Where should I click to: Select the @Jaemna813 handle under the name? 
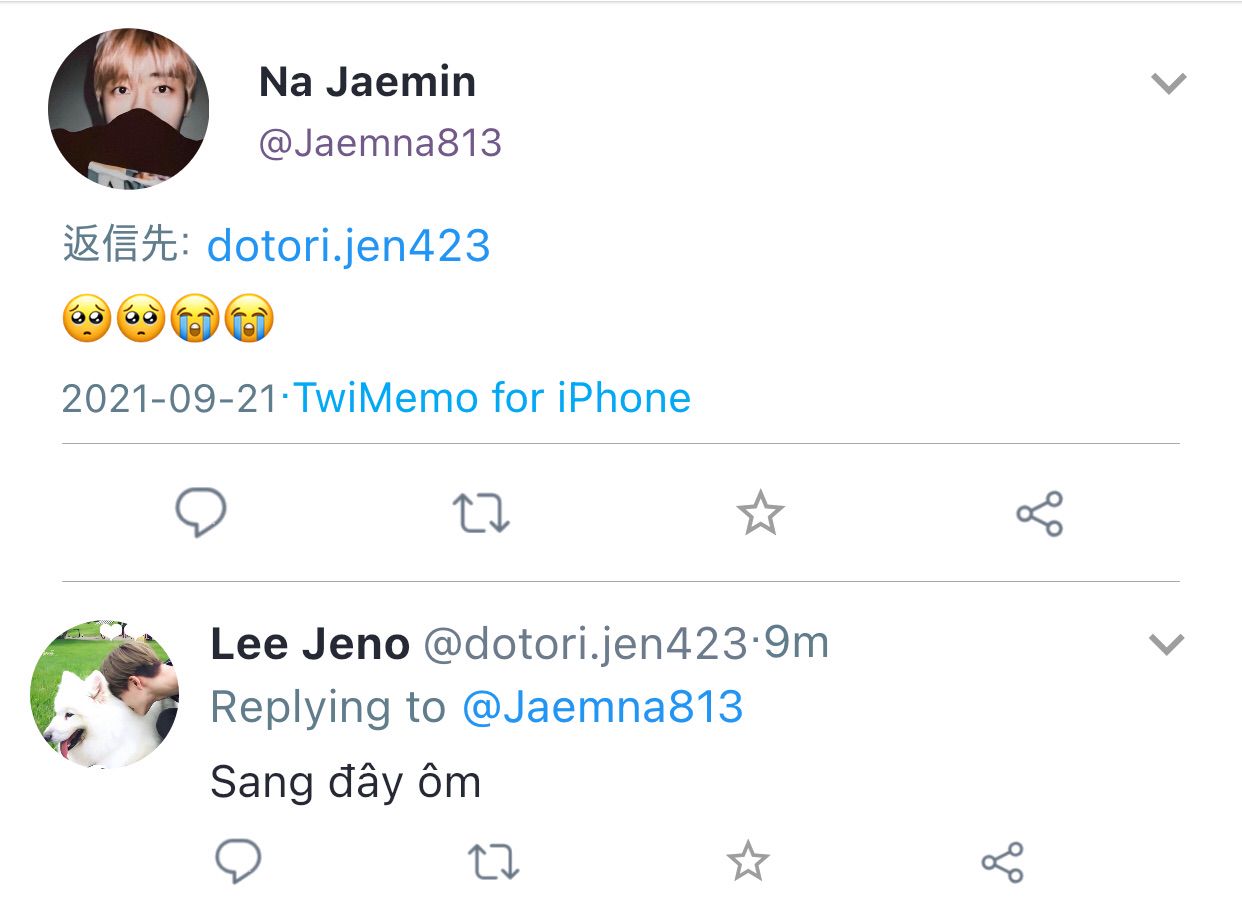pos(380,144)
